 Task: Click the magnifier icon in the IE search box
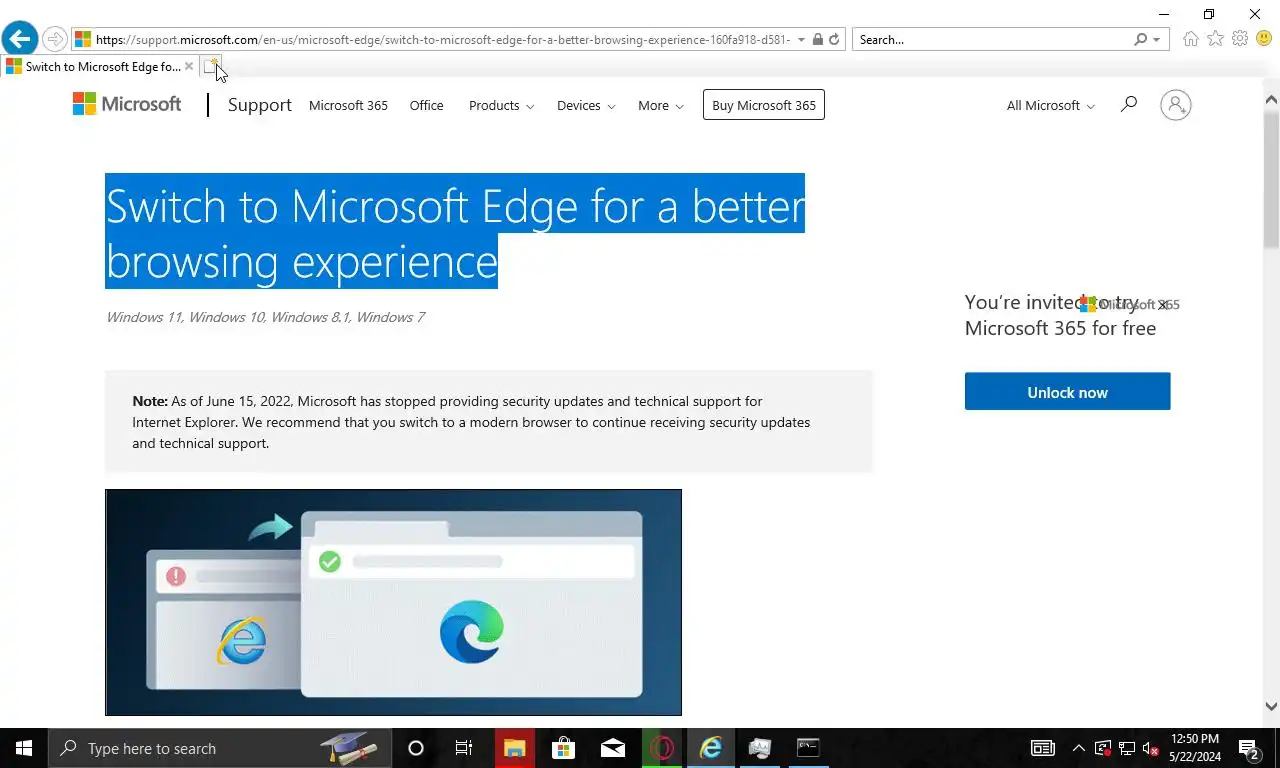pyautogui.click(x=1140, y=39)
